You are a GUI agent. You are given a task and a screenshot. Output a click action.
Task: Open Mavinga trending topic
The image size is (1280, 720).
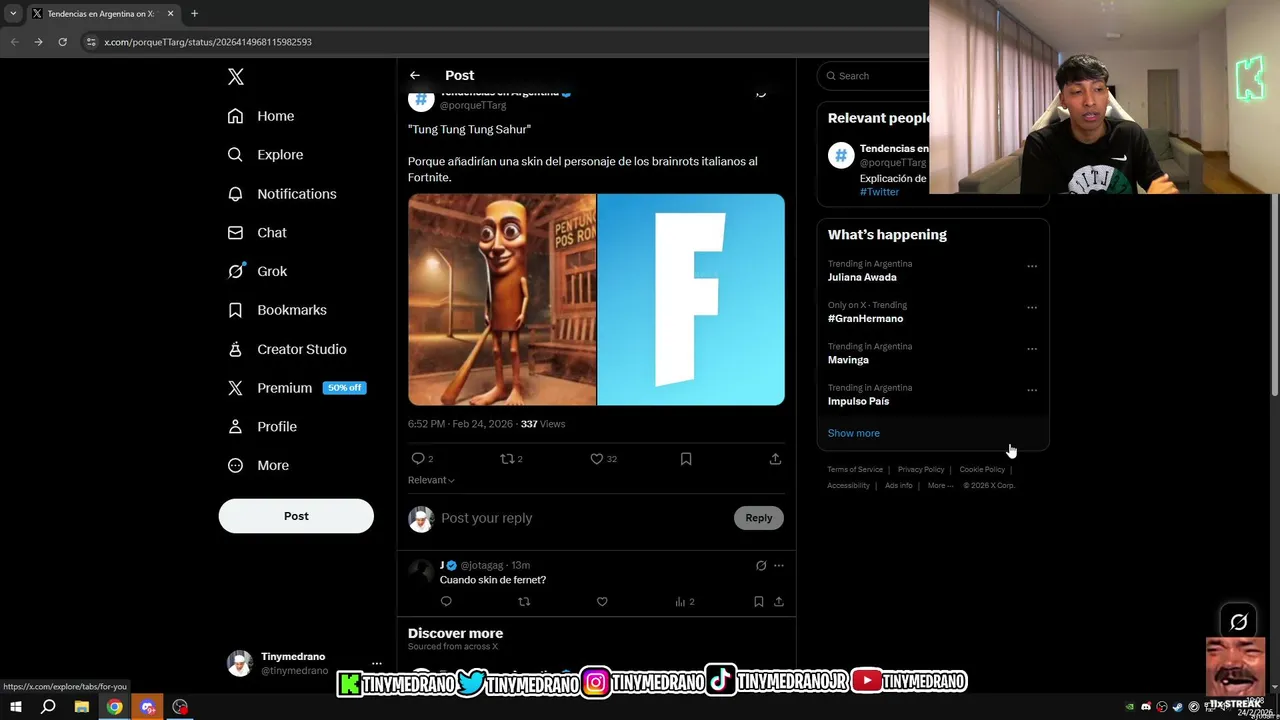tap(848, 360)
